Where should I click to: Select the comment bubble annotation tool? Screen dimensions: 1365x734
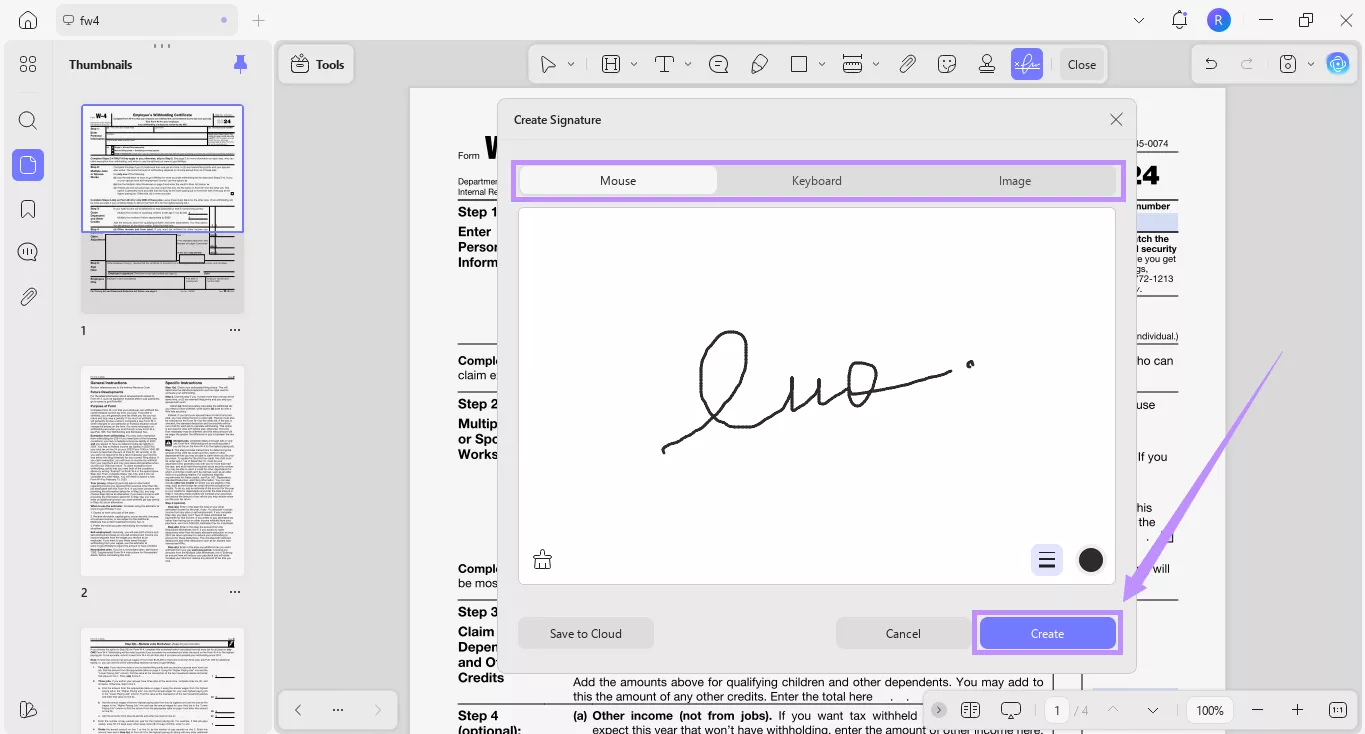pos(718,63)
